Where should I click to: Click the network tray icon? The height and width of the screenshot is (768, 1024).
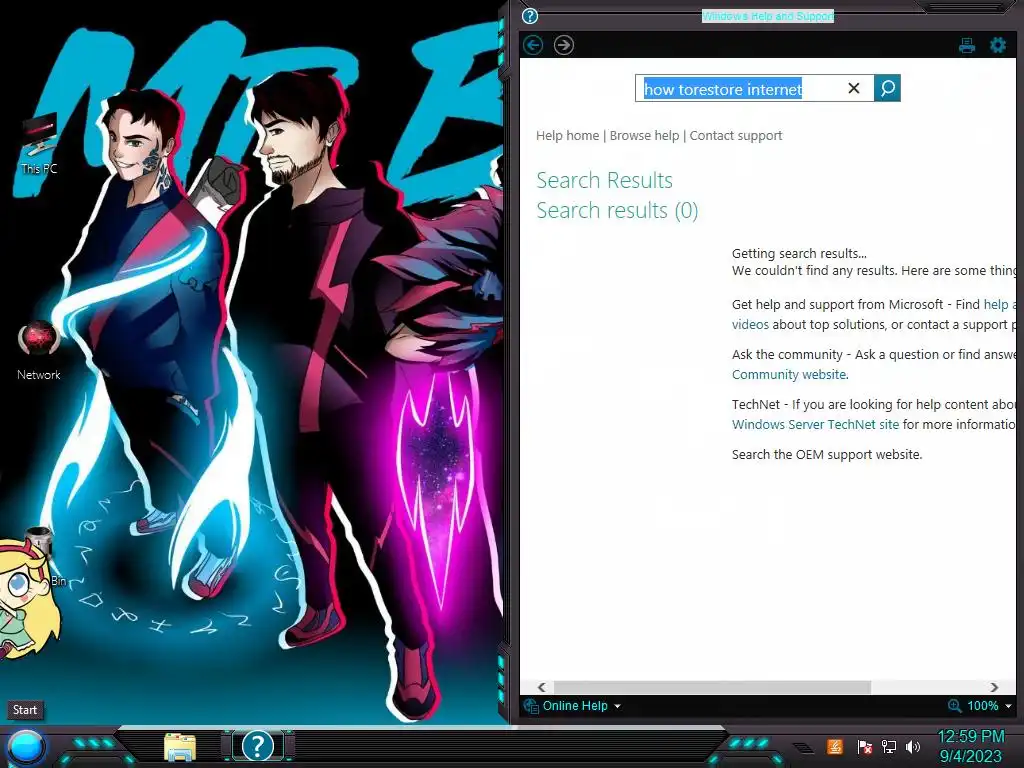[888, 746]
